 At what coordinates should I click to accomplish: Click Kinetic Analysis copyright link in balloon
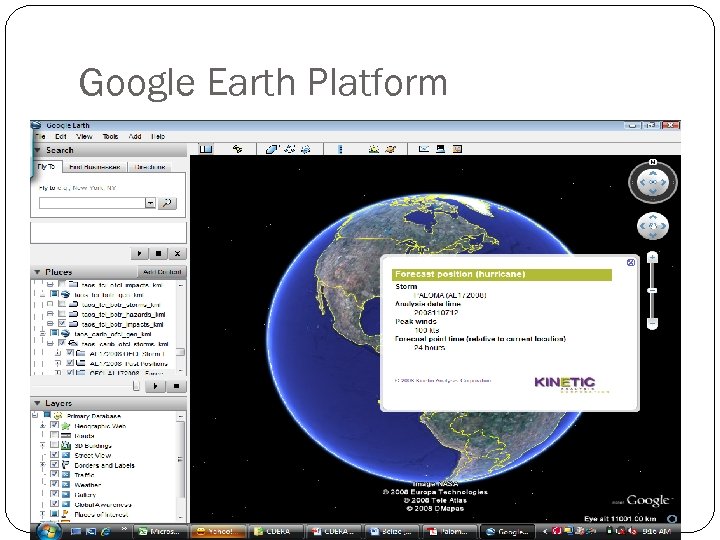pyautogui.click(x=443, y=381)
